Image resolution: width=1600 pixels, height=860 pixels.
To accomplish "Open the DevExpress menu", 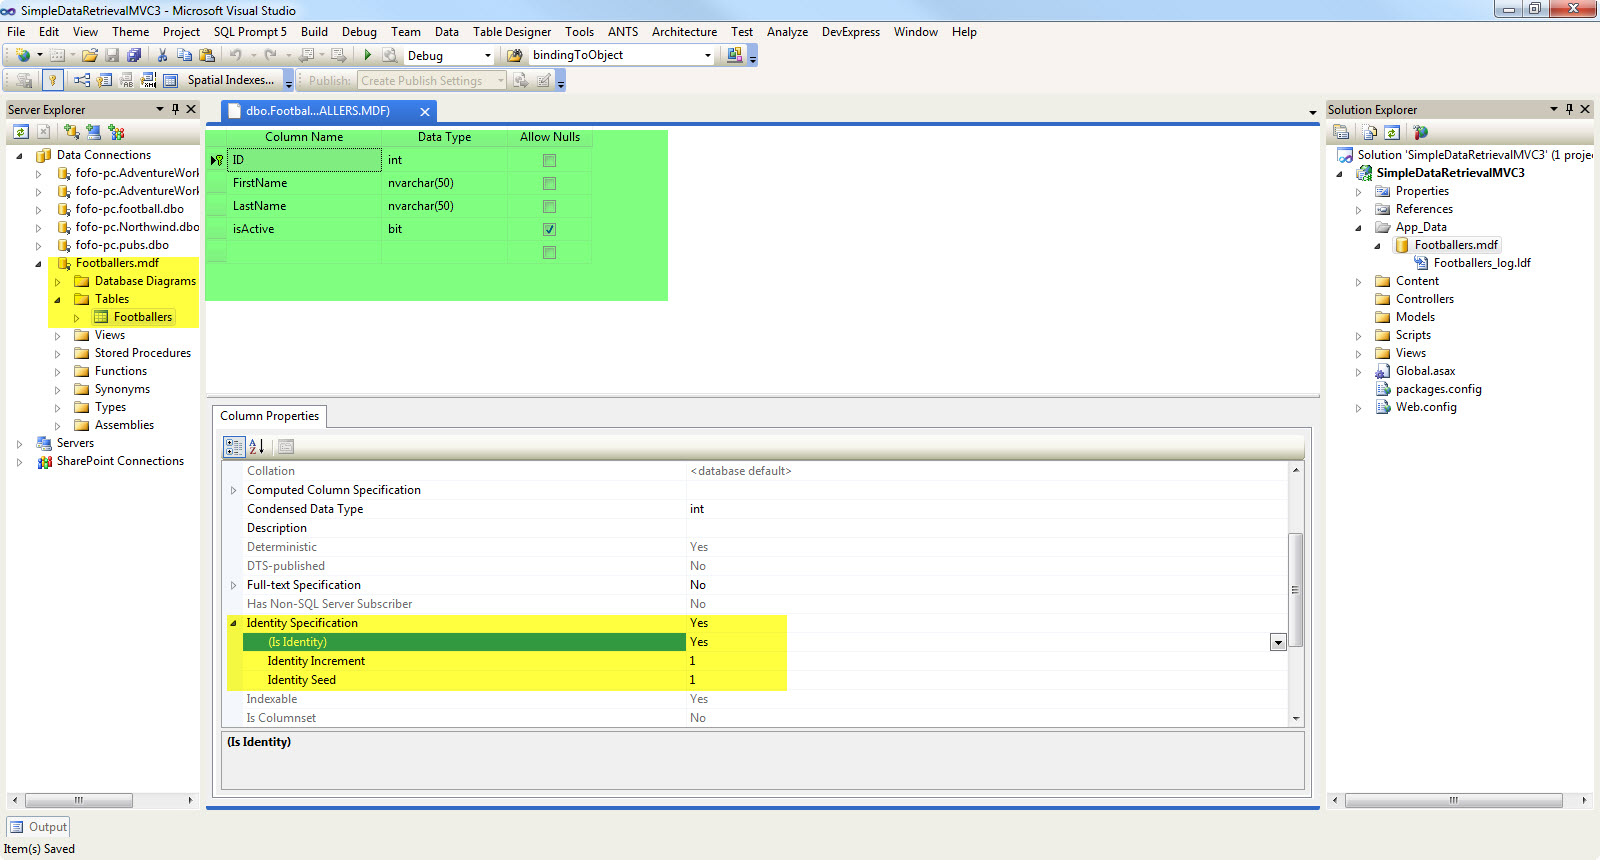I will pos(851,32).
